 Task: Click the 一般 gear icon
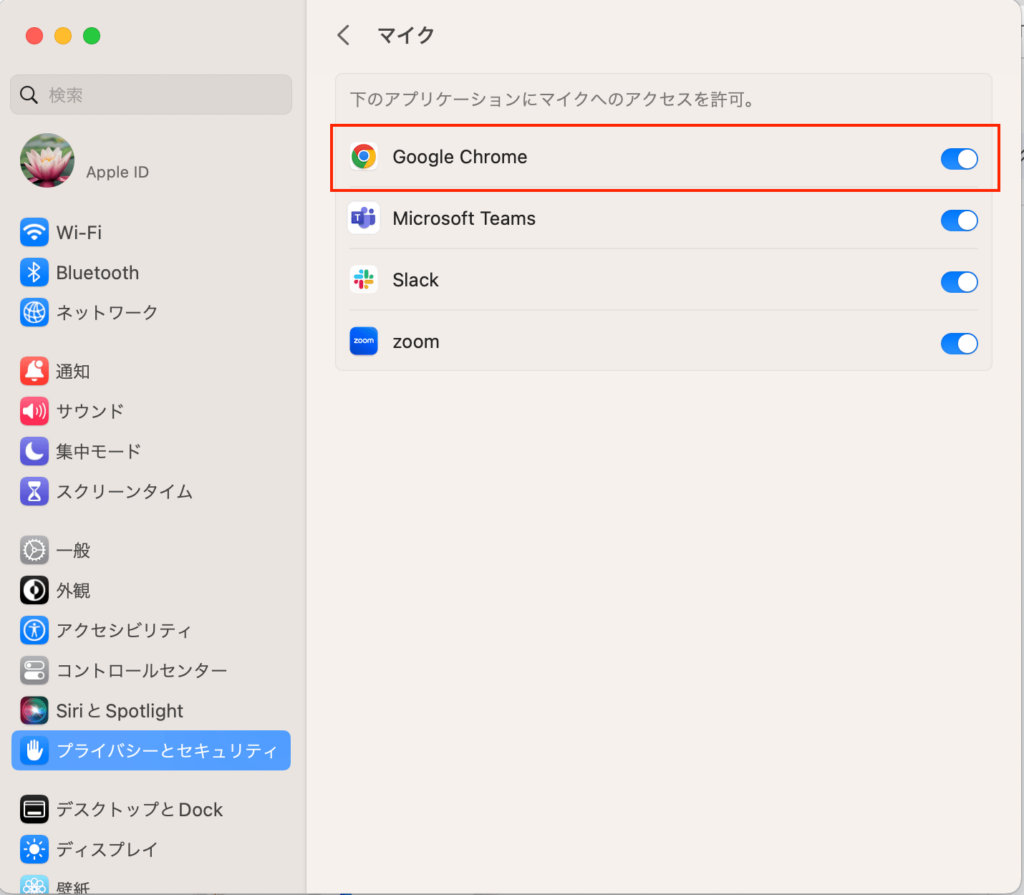34,550
